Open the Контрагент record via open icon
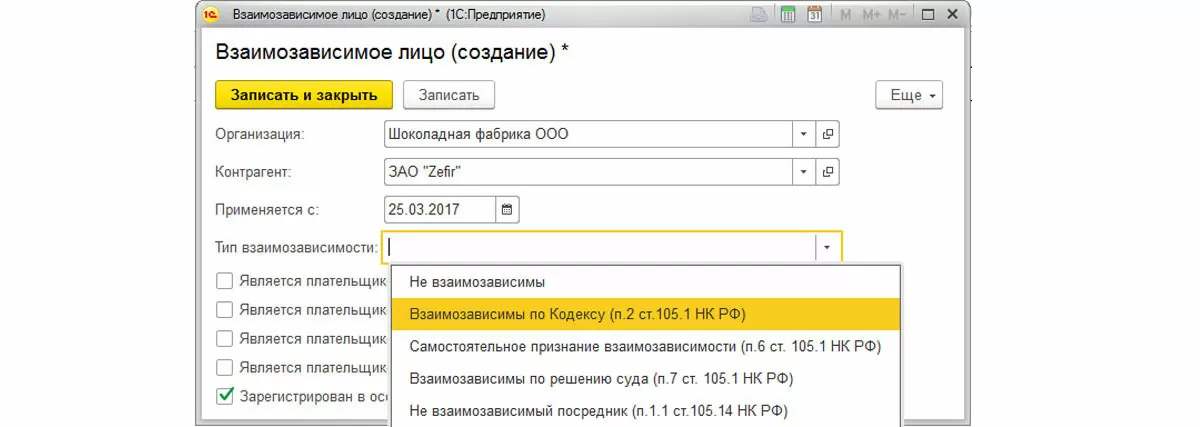The image size is (1200, 427). pos(829,172)
